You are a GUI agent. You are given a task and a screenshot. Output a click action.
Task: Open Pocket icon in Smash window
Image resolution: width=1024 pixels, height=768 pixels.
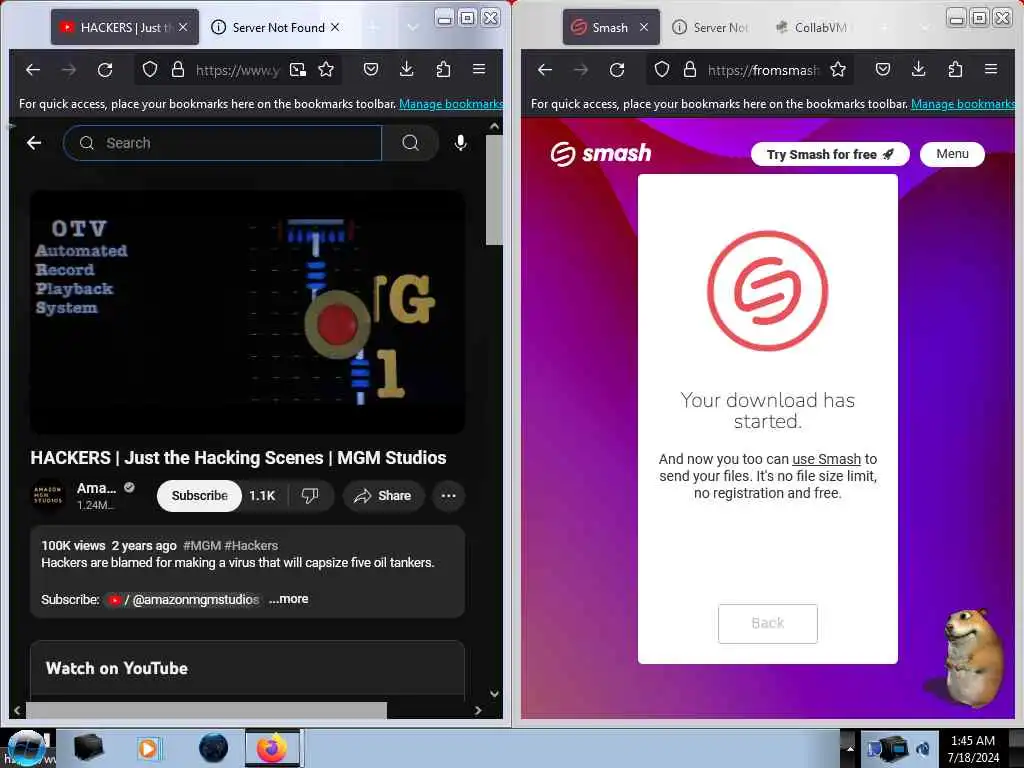[883, 69]
